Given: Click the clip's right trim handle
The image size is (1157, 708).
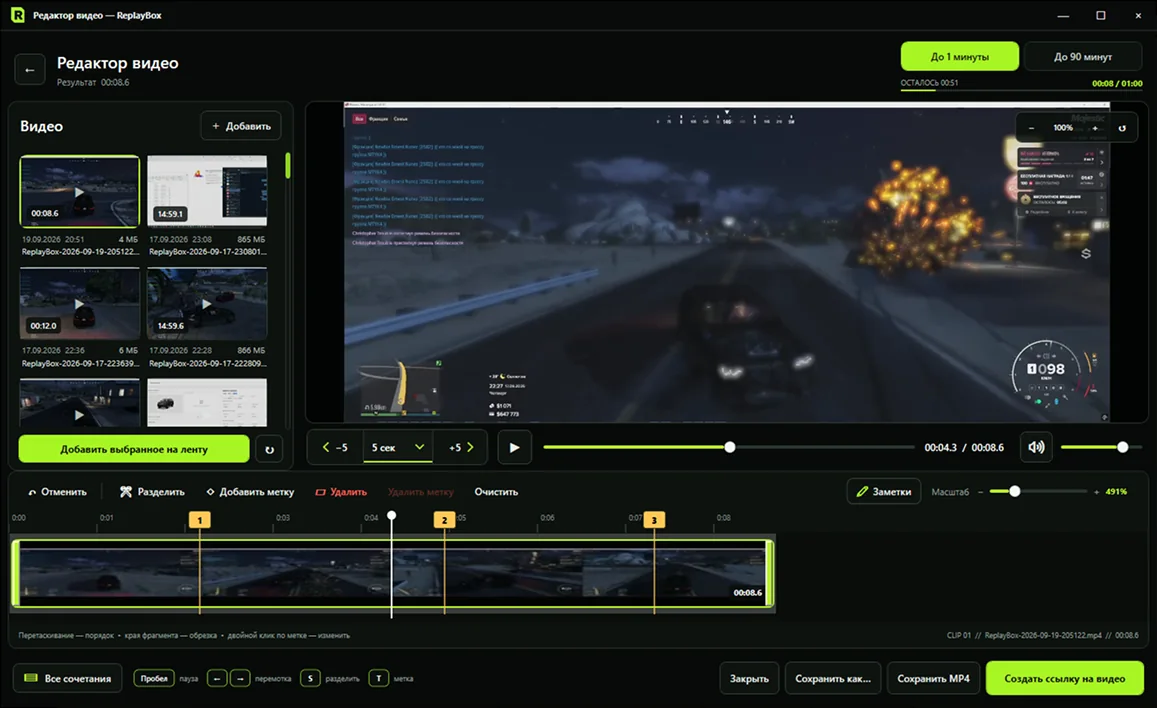Looking at the screenshot, I should click(x=770, y=574).
